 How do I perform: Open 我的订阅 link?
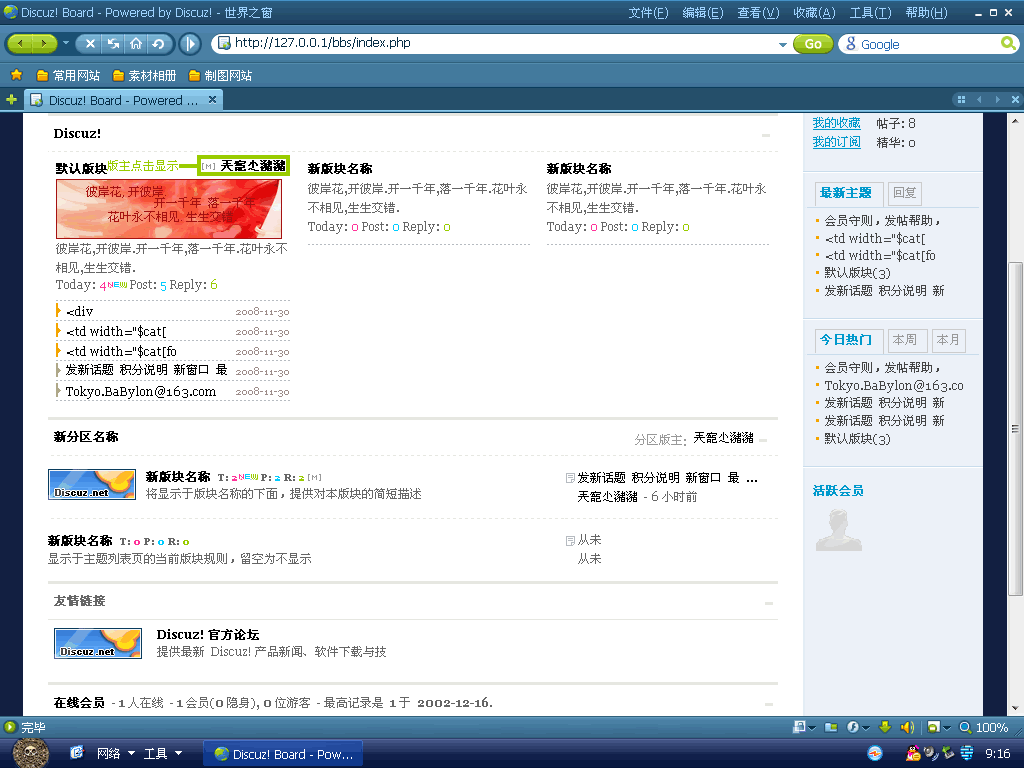tap(836, 142)
